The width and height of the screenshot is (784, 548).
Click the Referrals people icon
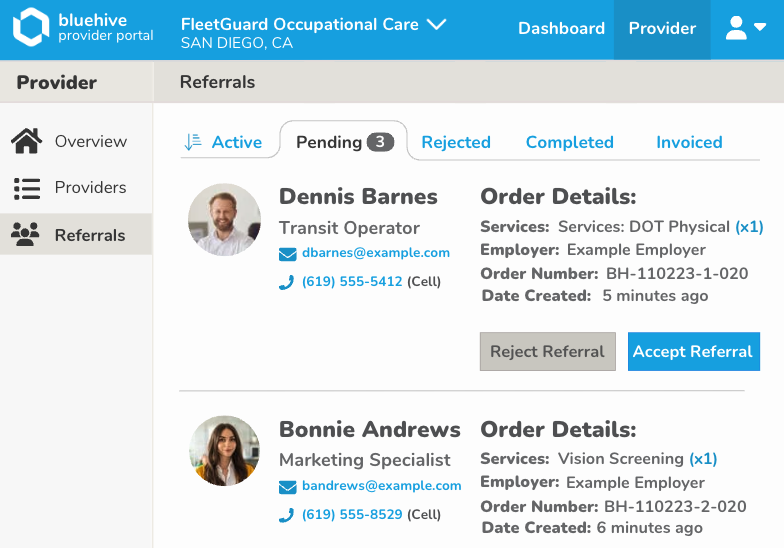click(26, 235)
